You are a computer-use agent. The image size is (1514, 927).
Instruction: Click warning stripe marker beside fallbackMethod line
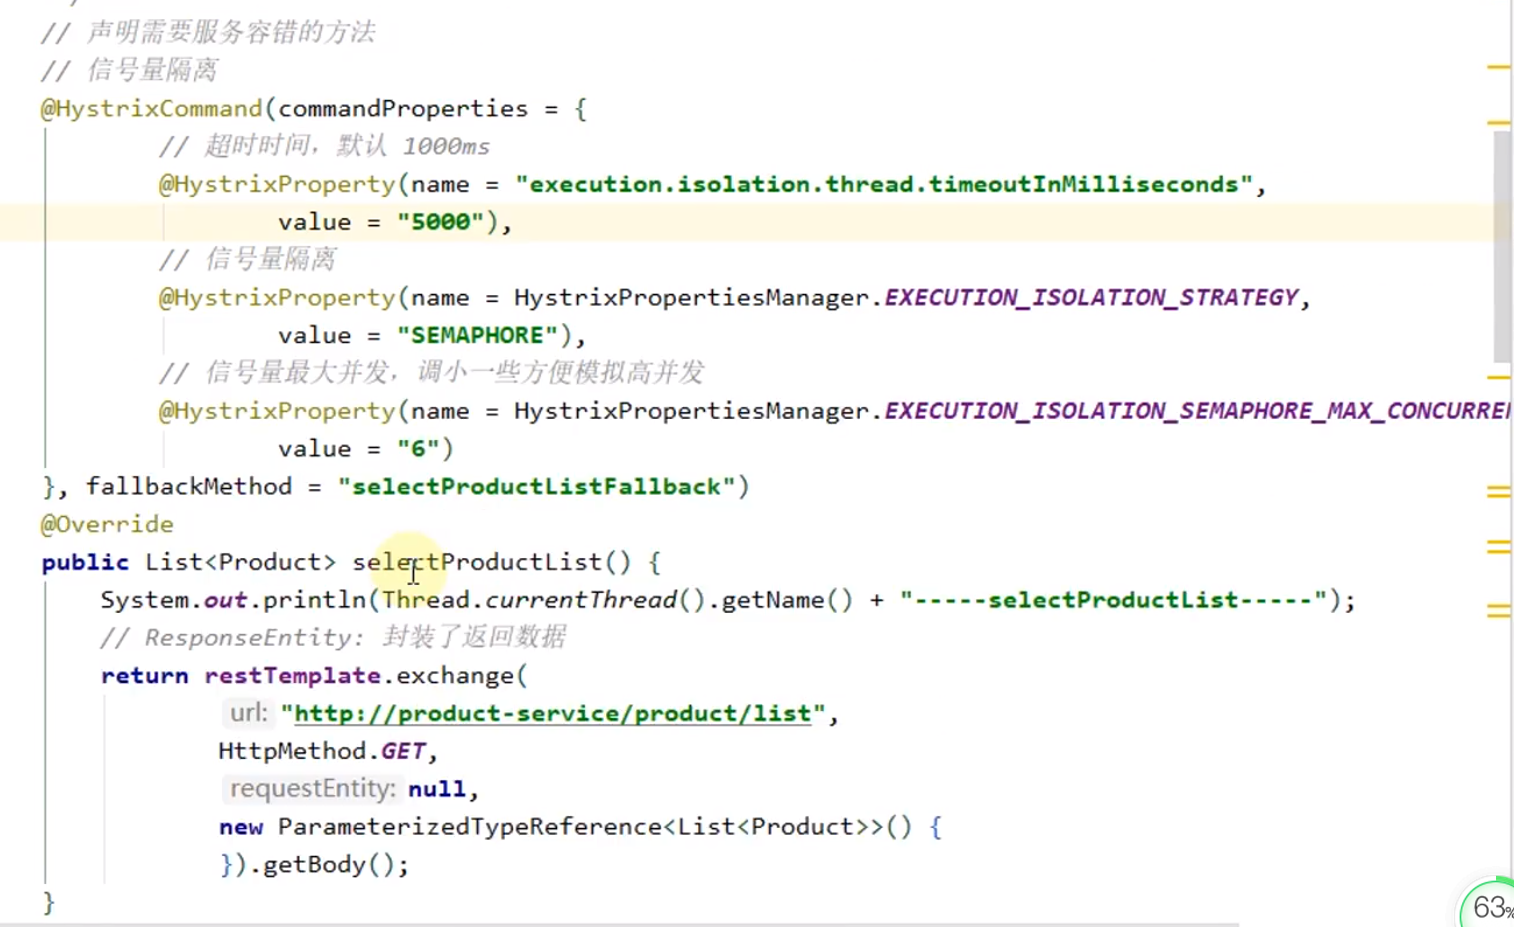1498,492
